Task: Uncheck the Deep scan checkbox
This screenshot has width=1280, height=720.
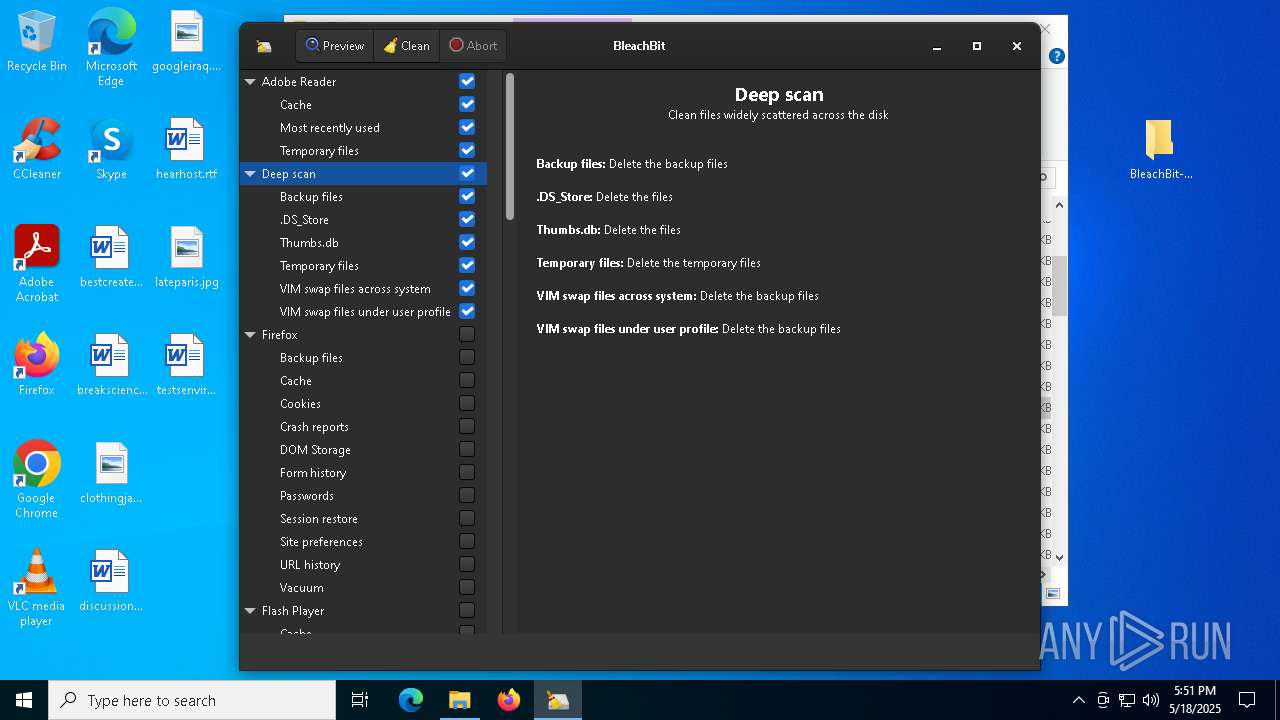Action: point(467,173)
